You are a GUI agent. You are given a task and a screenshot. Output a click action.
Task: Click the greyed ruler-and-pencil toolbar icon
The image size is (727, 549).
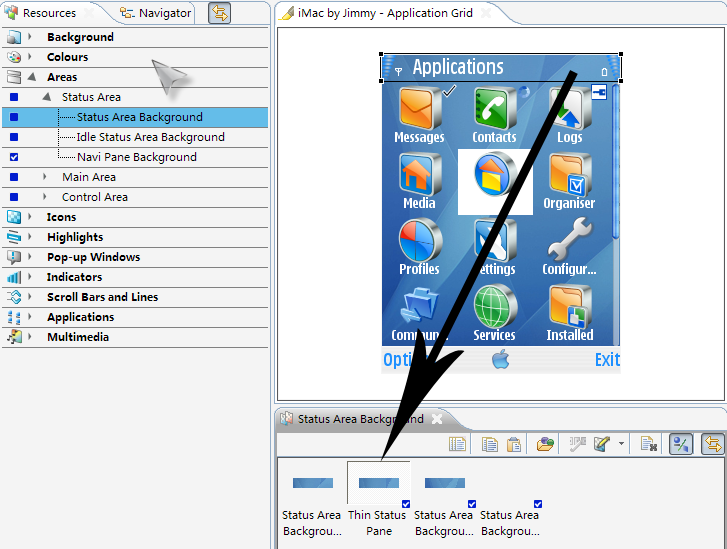[x=578, y=444]
